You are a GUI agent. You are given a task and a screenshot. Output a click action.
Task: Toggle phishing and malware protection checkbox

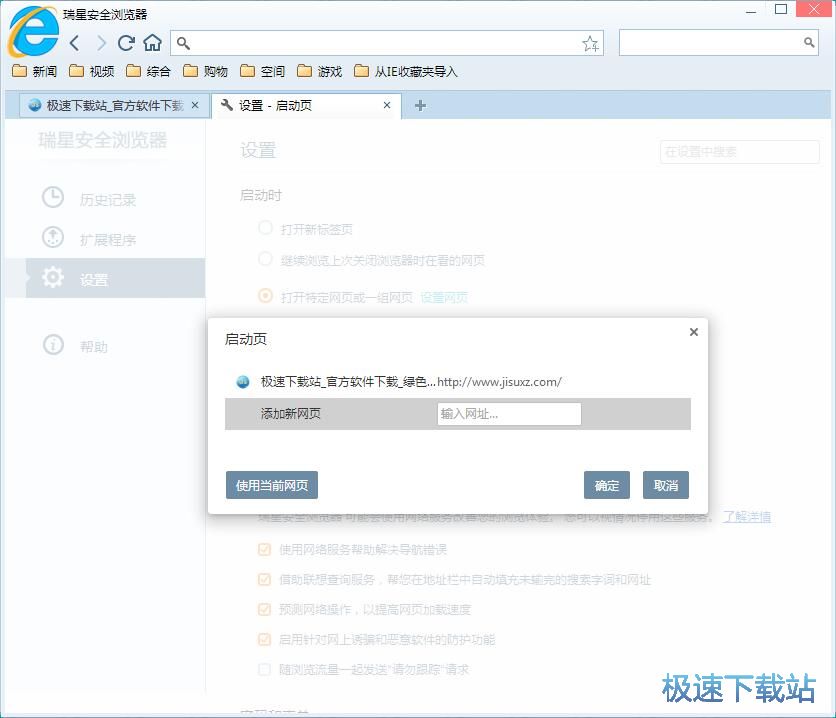(264, 639)
